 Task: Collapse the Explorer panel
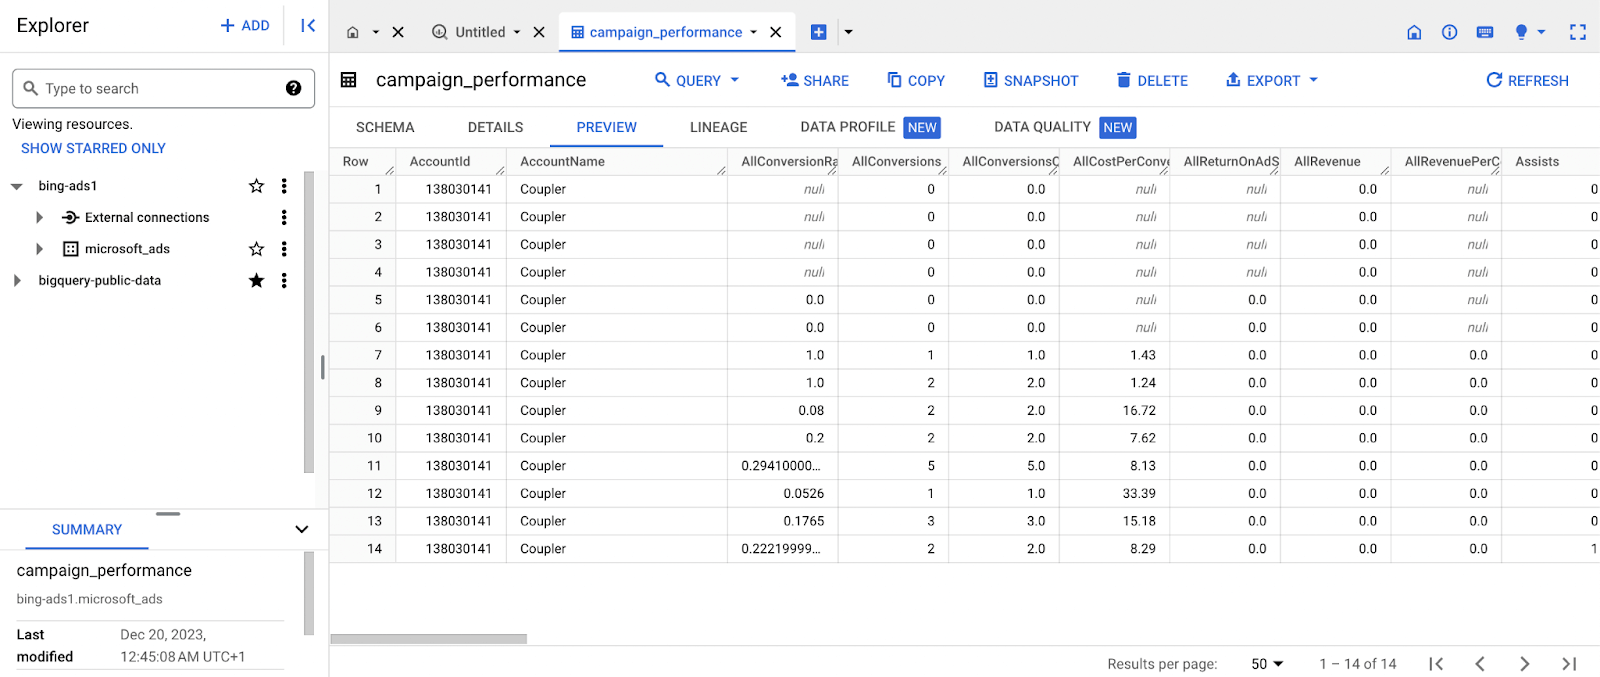pyautogui.click(x=308, y=26)
